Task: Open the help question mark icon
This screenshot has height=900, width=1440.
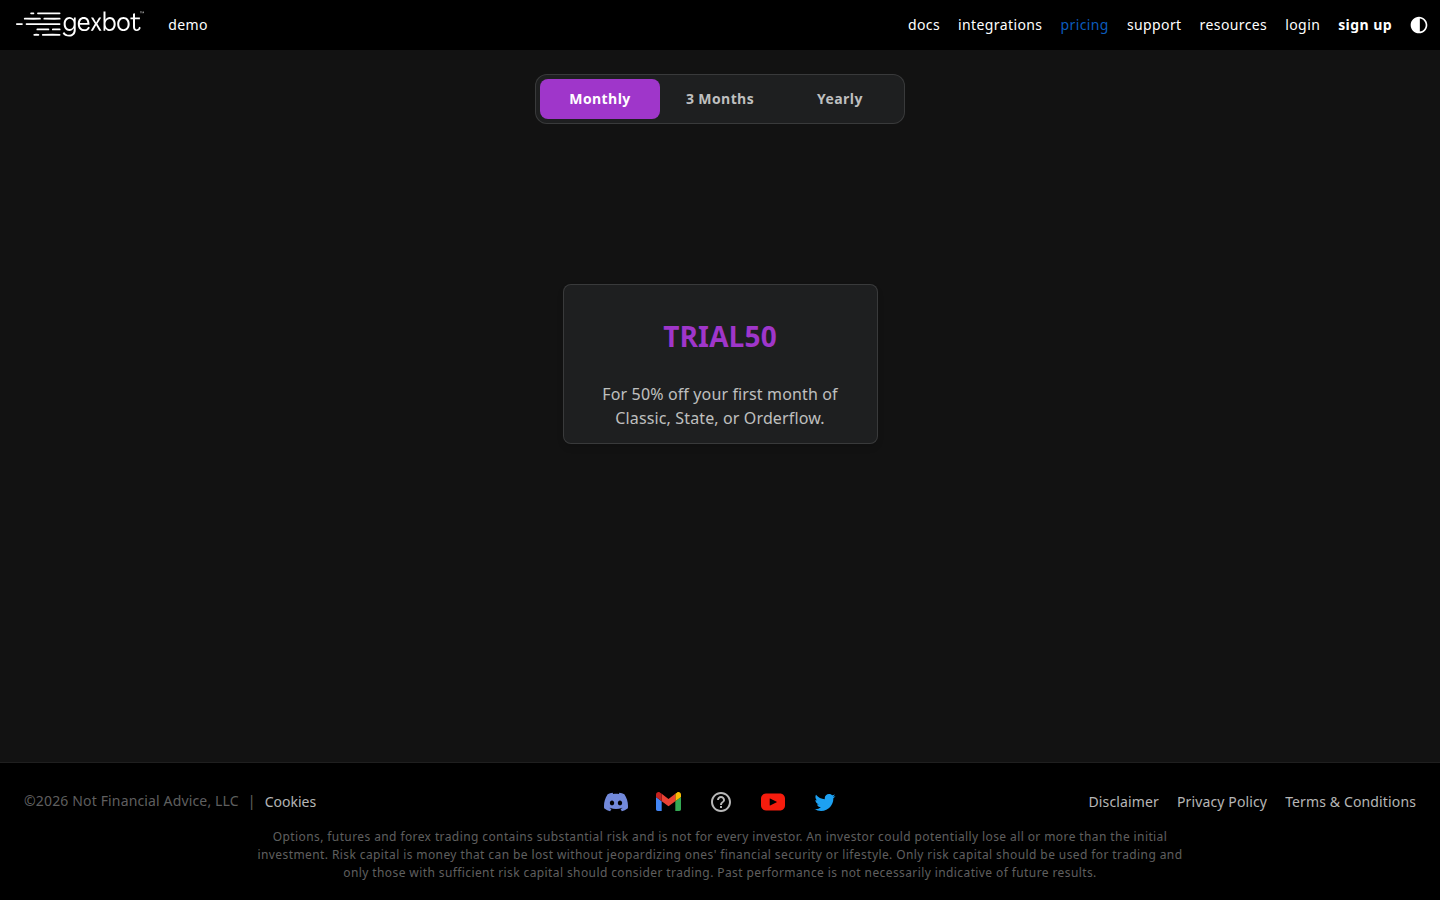Action: click(x=721, y=802)
